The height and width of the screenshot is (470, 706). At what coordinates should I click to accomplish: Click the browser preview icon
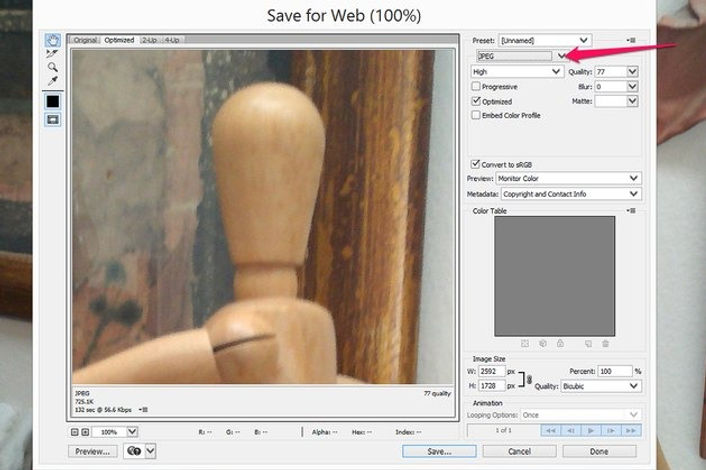pyautogui.click(x=134, y=451)
